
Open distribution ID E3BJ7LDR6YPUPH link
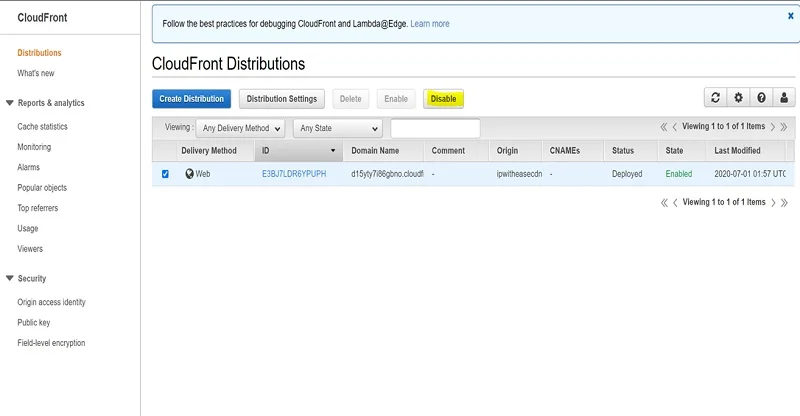[294, 174]
